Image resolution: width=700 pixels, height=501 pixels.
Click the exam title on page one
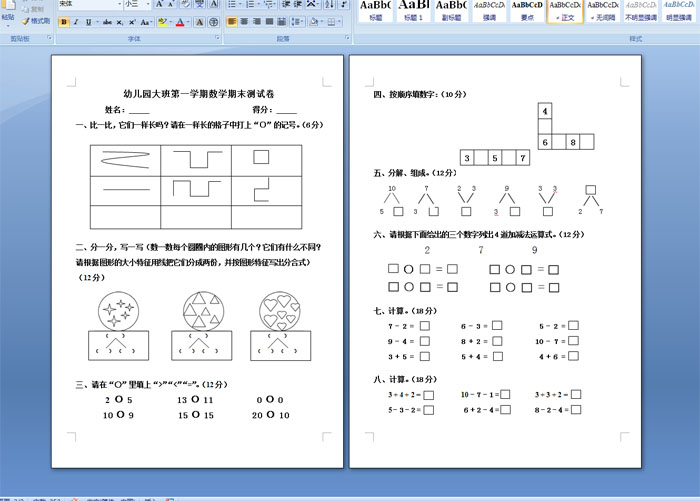[x=199, y=94]
